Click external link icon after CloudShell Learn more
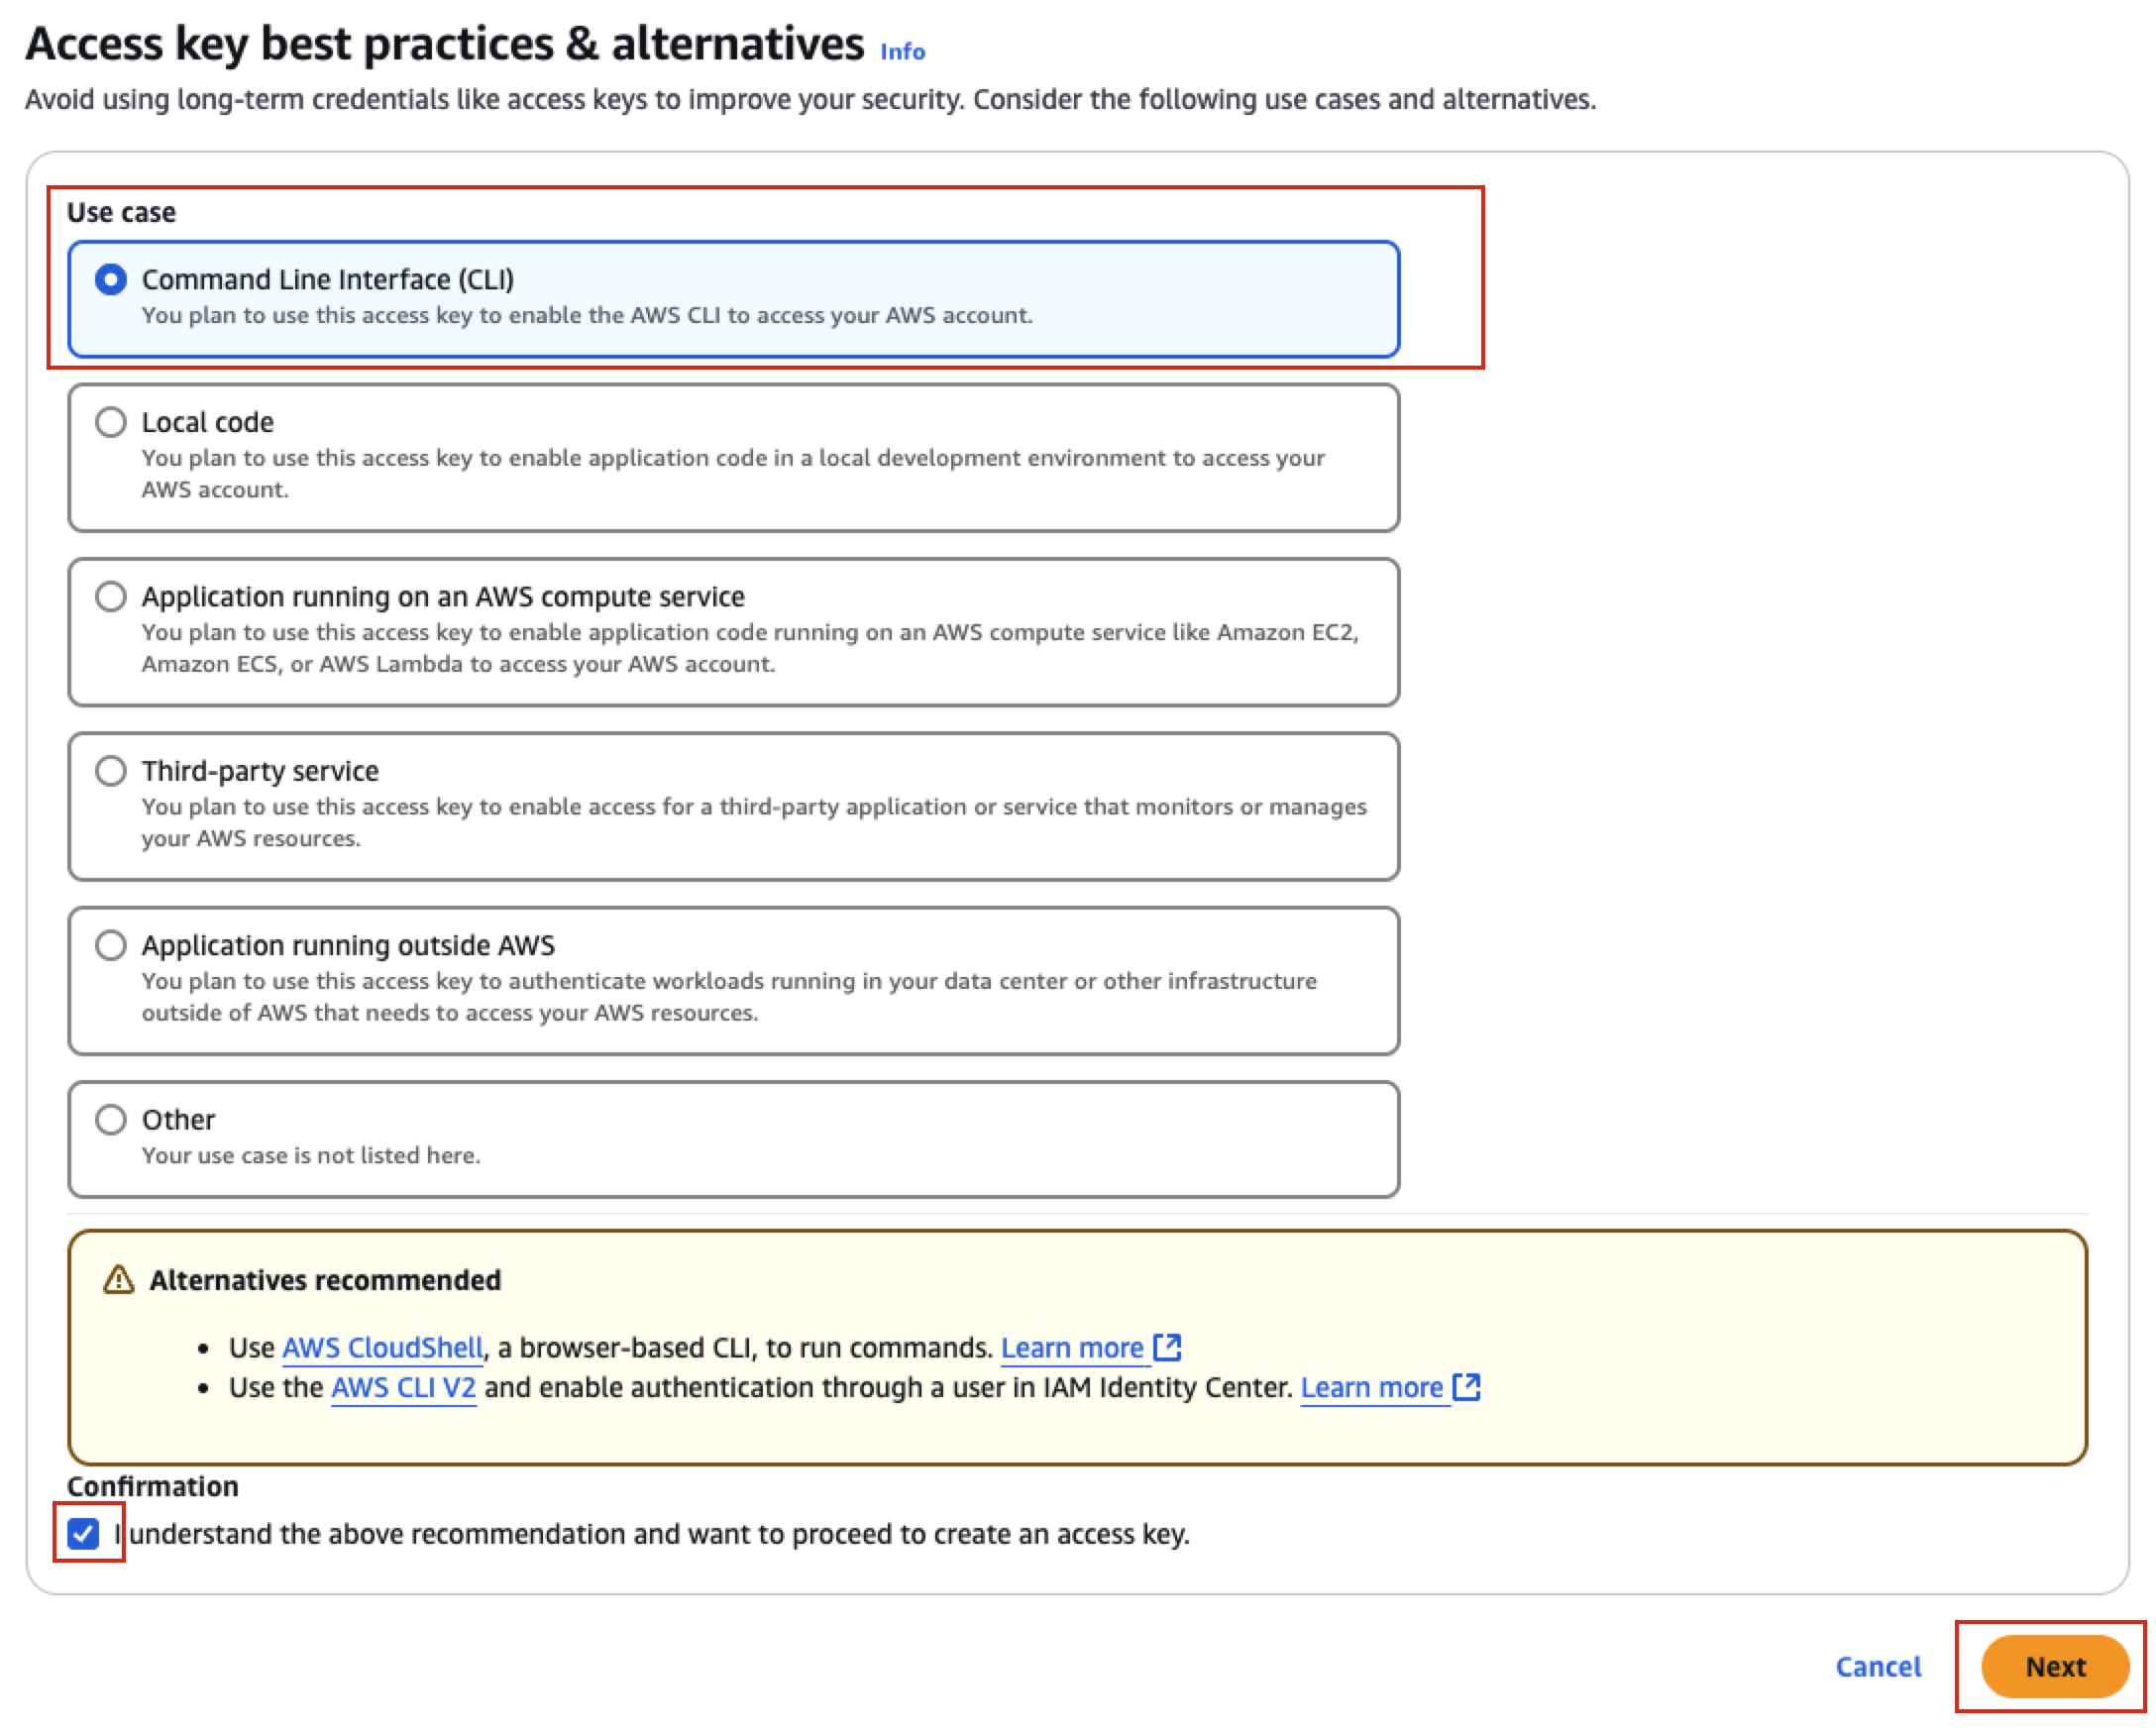The height and width of the screenshot is (1736, 2156). point(1167,1347)
